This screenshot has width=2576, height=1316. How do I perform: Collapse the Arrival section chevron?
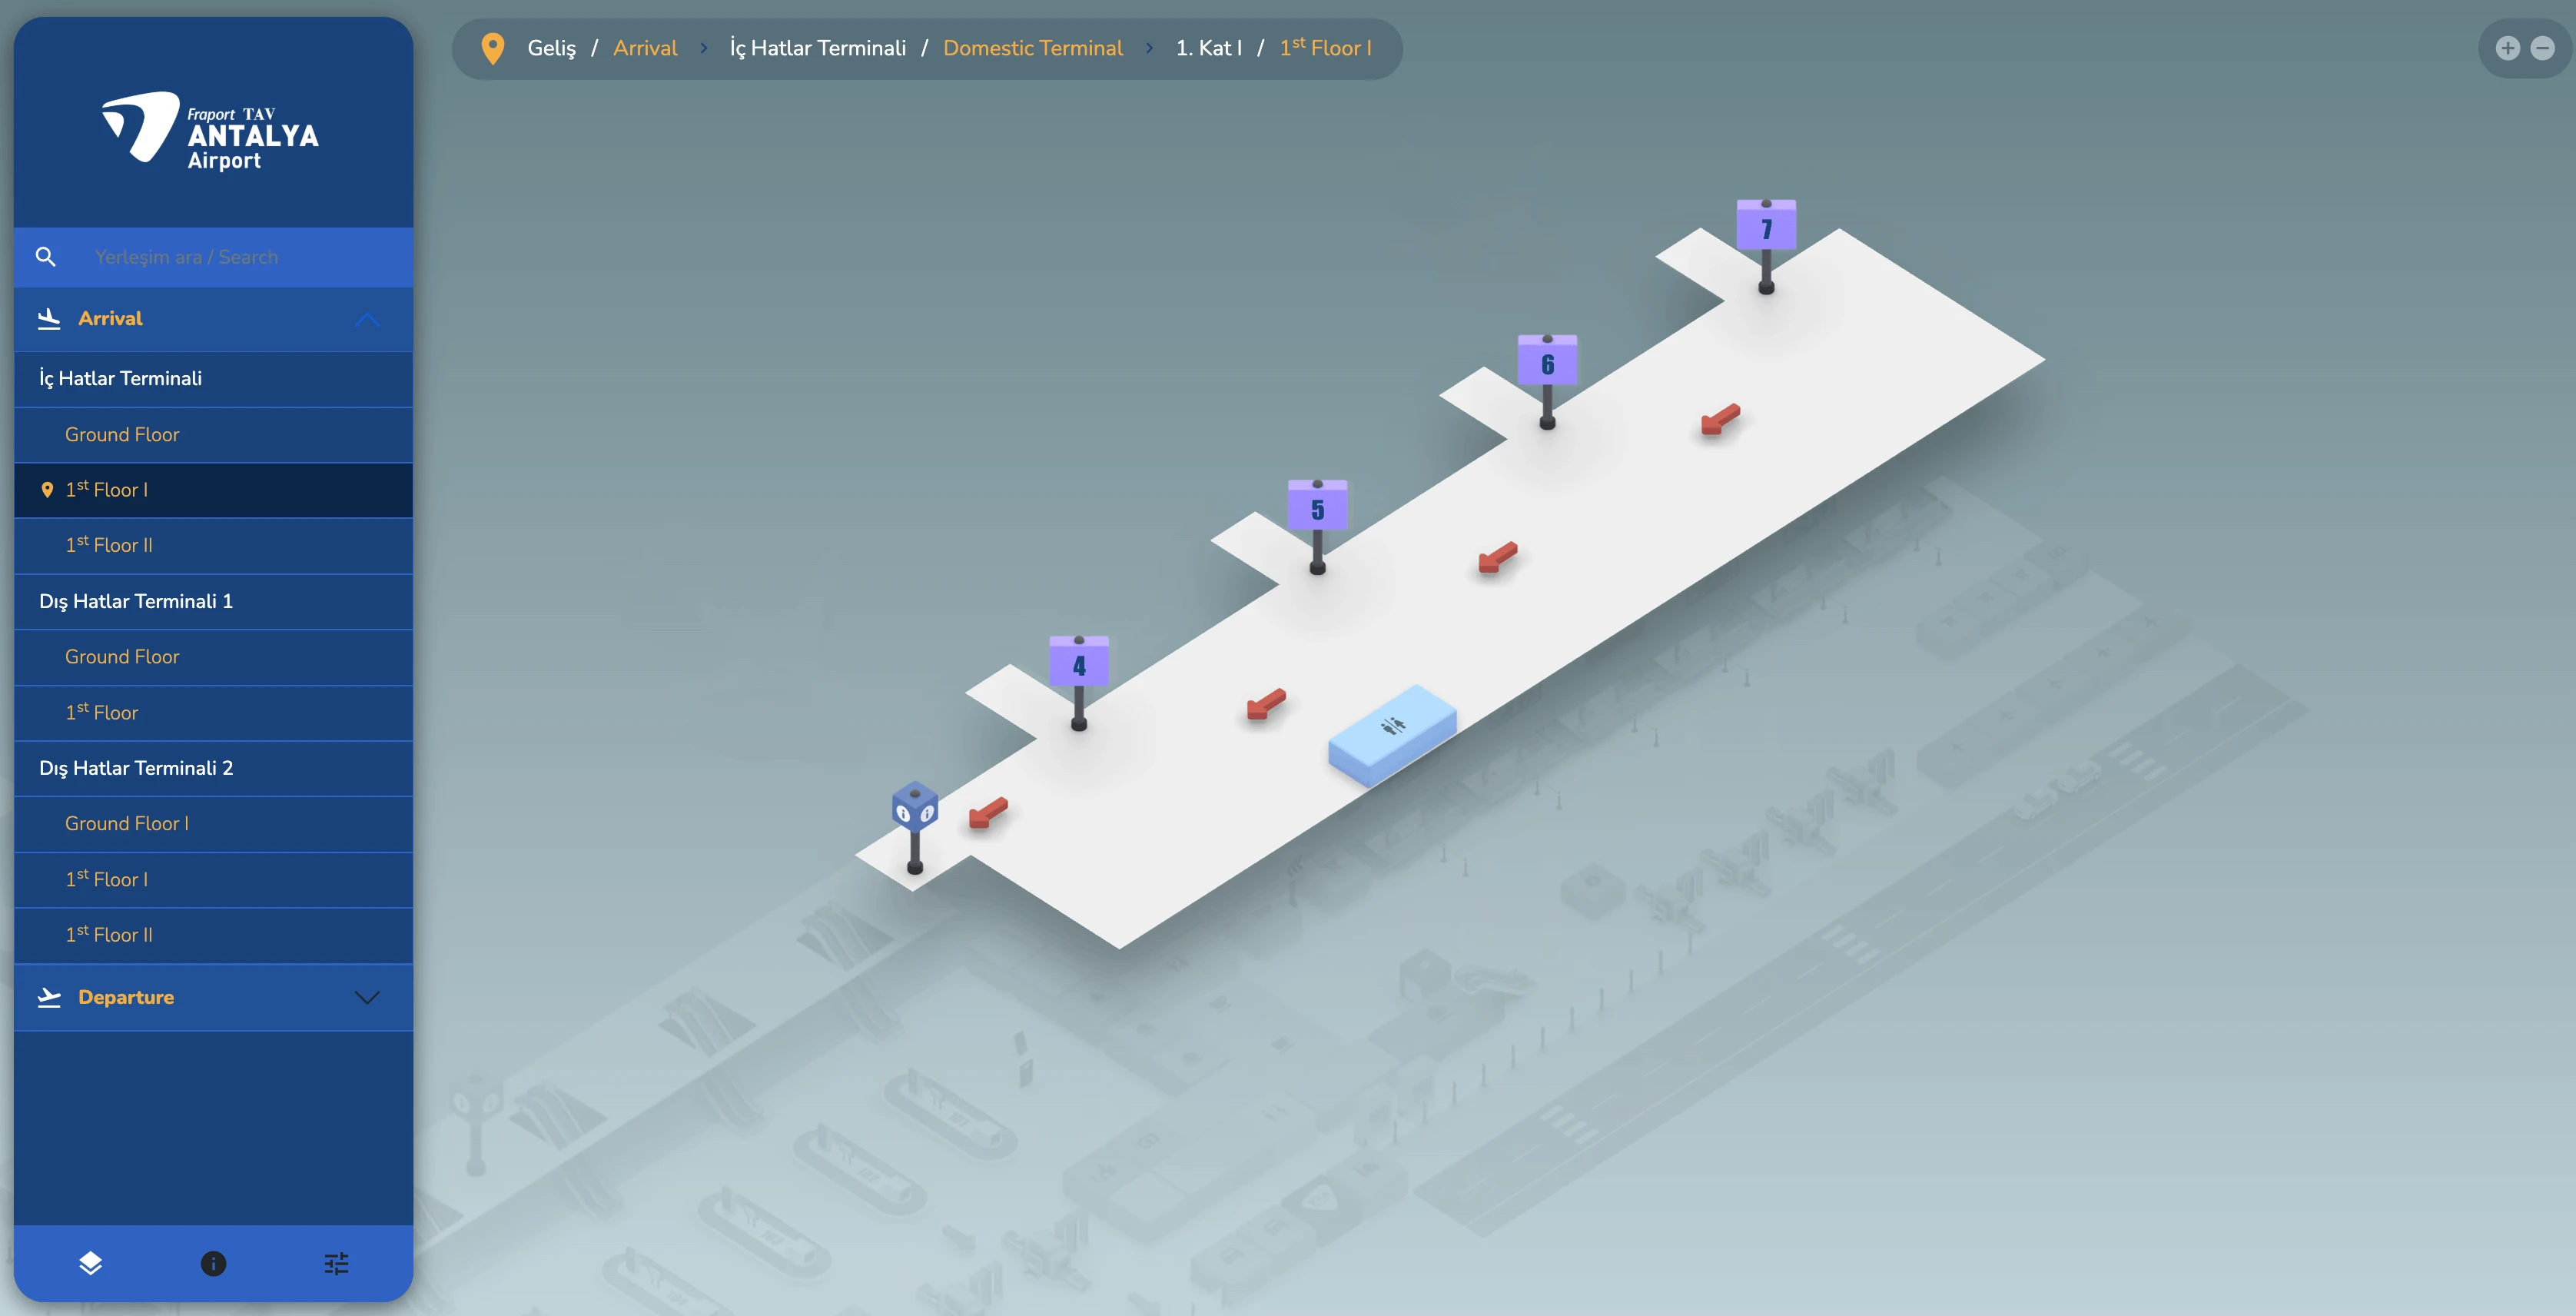click(x=367, y=320)
